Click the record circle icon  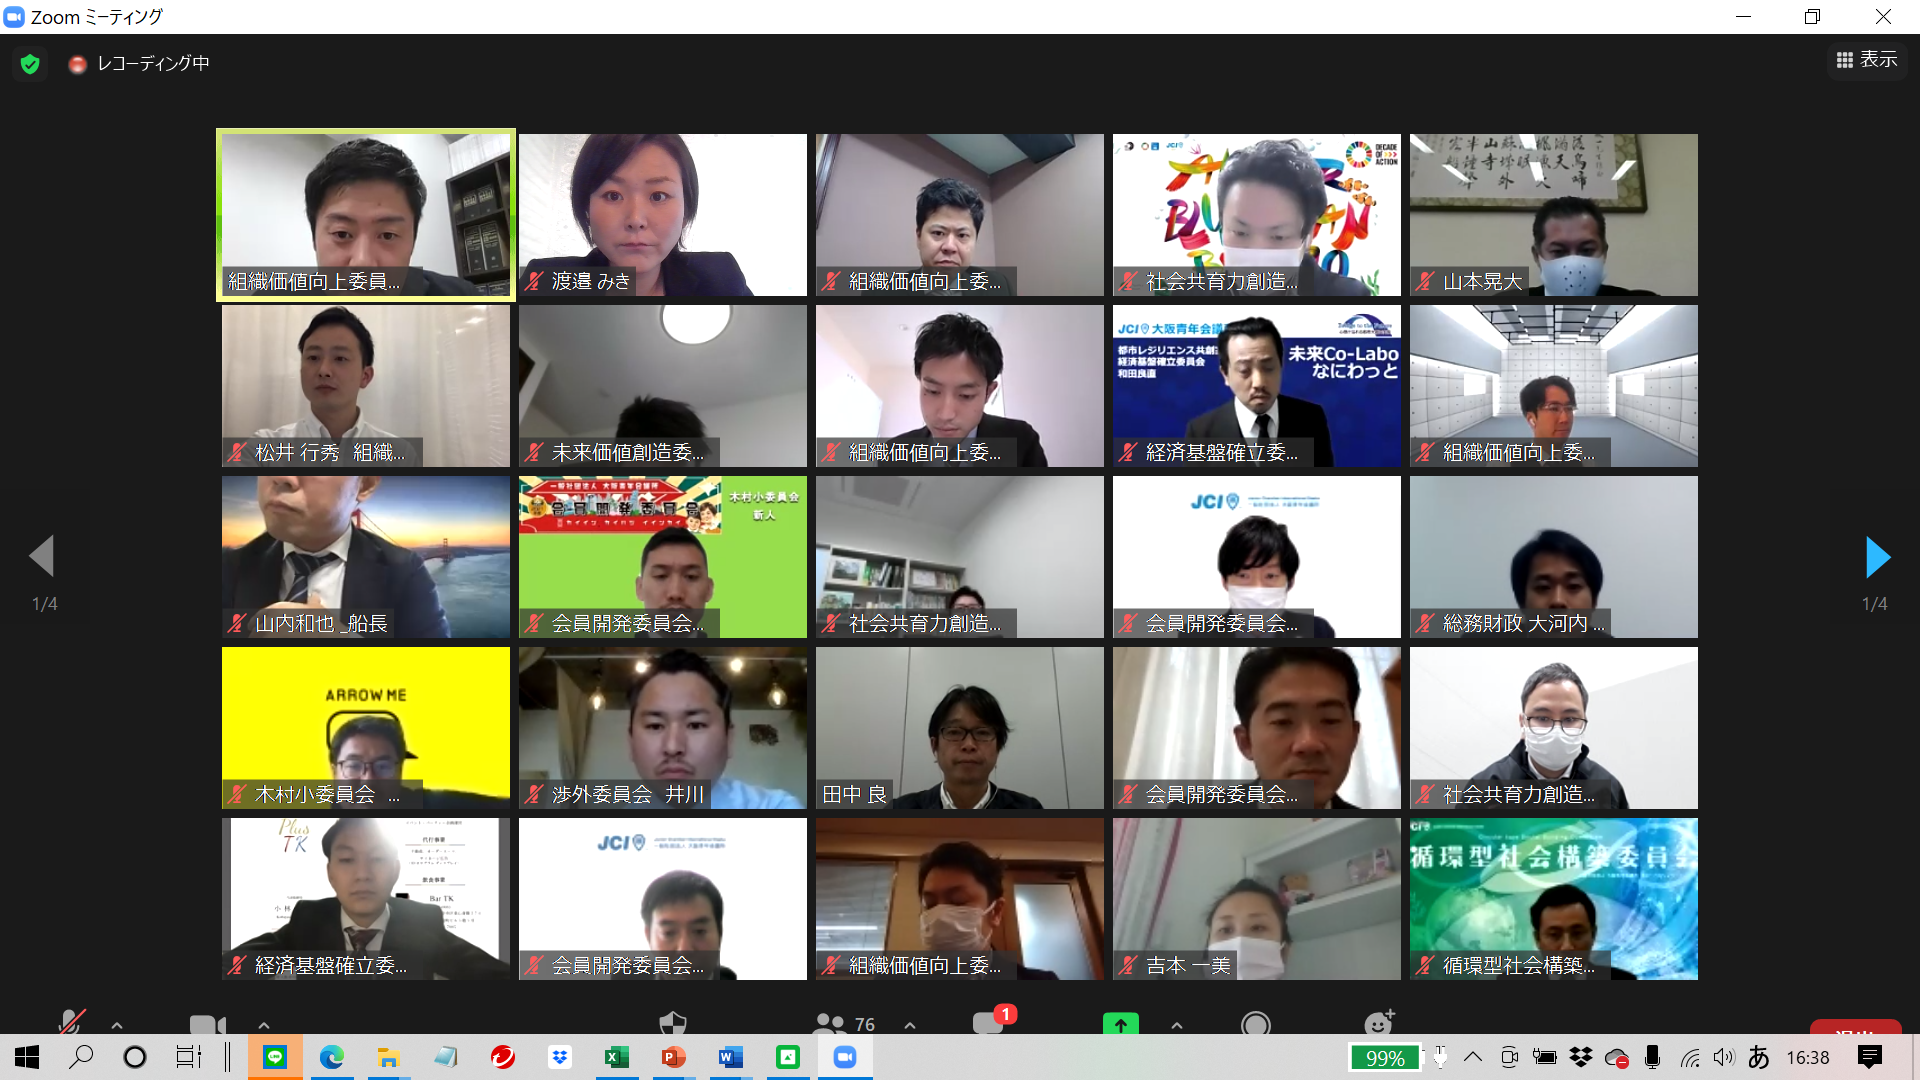point(1255,1024)
